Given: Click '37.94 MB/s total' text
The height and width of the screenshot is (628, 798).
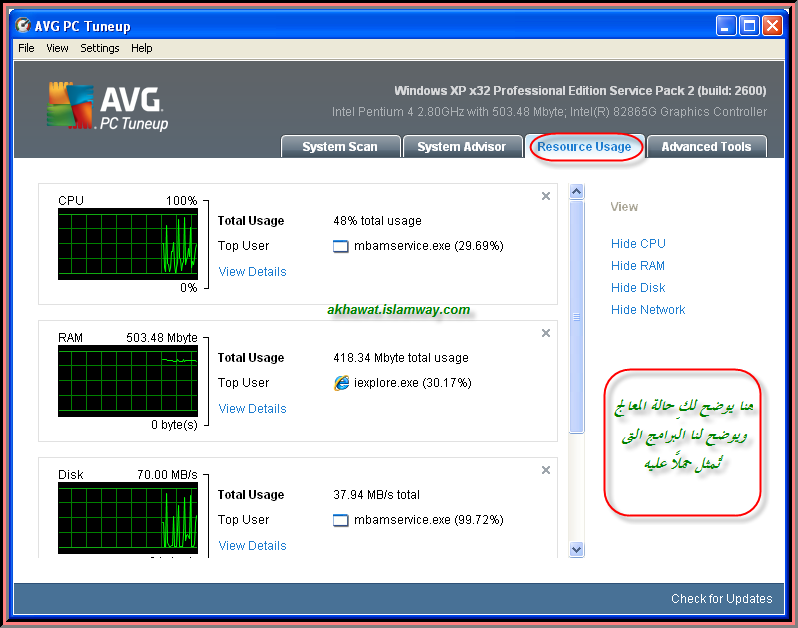Looking at the screenshot, I should click(x=377, y=495).
